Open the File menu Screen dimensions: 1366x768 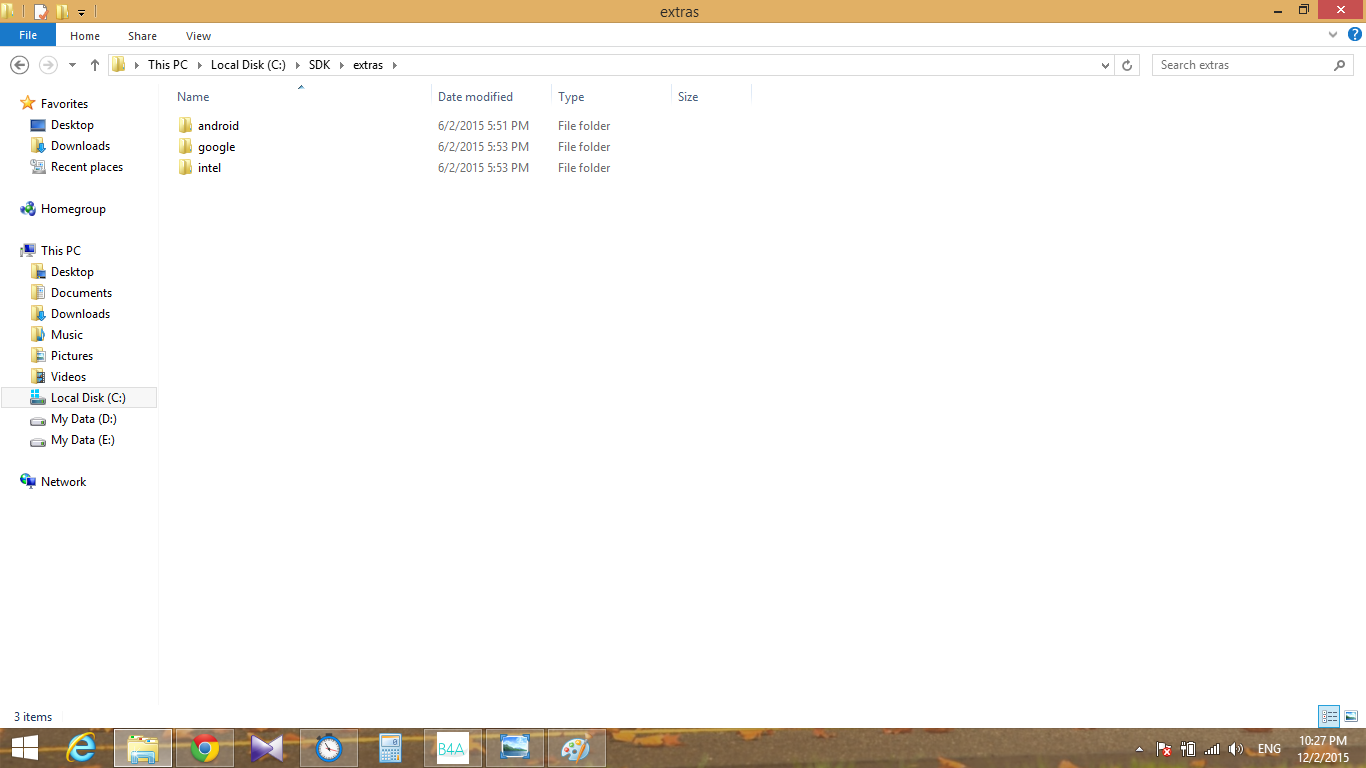pos(28,35)
